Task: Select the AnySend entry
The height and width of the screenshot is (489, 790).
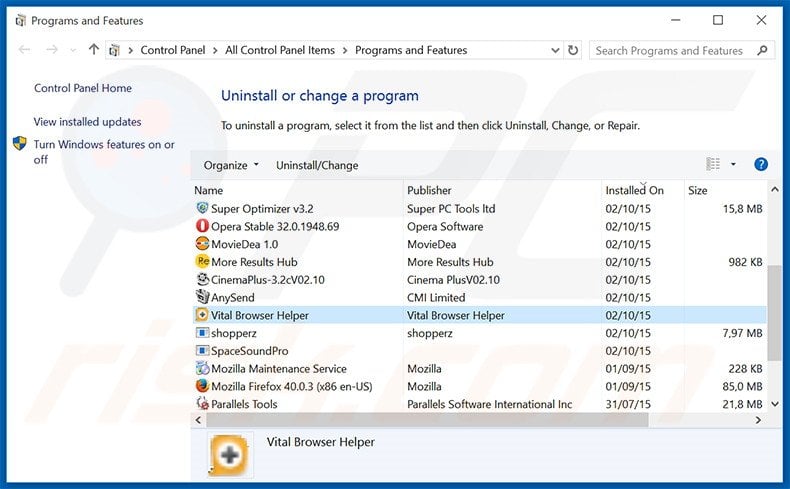Action: (x=479, y=297)
